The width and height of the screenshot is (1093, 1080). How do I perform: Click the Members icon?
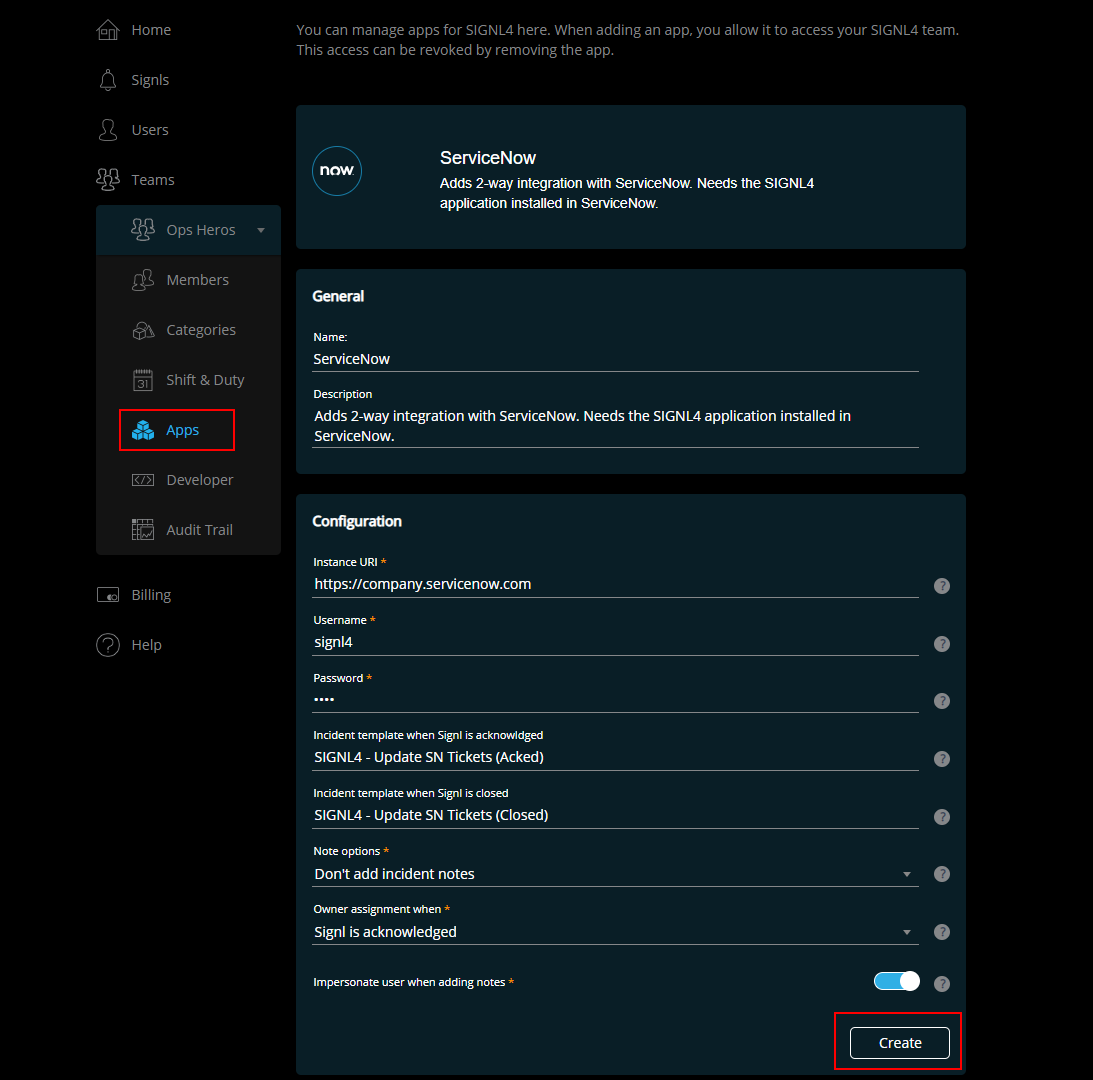pyautogui.click(x=143, y=280)
